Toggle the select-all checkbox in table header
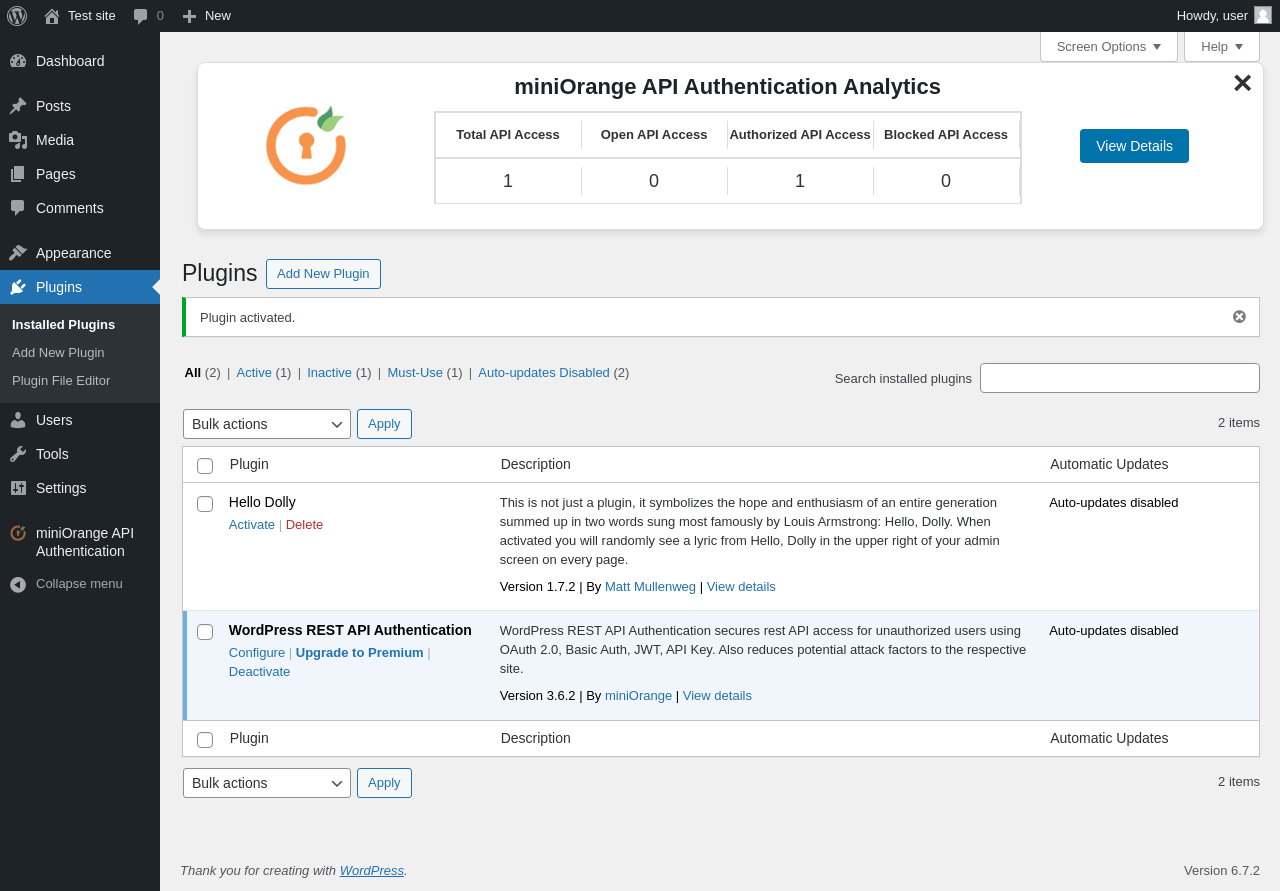Screen dimensions: 1280x891 205,466
